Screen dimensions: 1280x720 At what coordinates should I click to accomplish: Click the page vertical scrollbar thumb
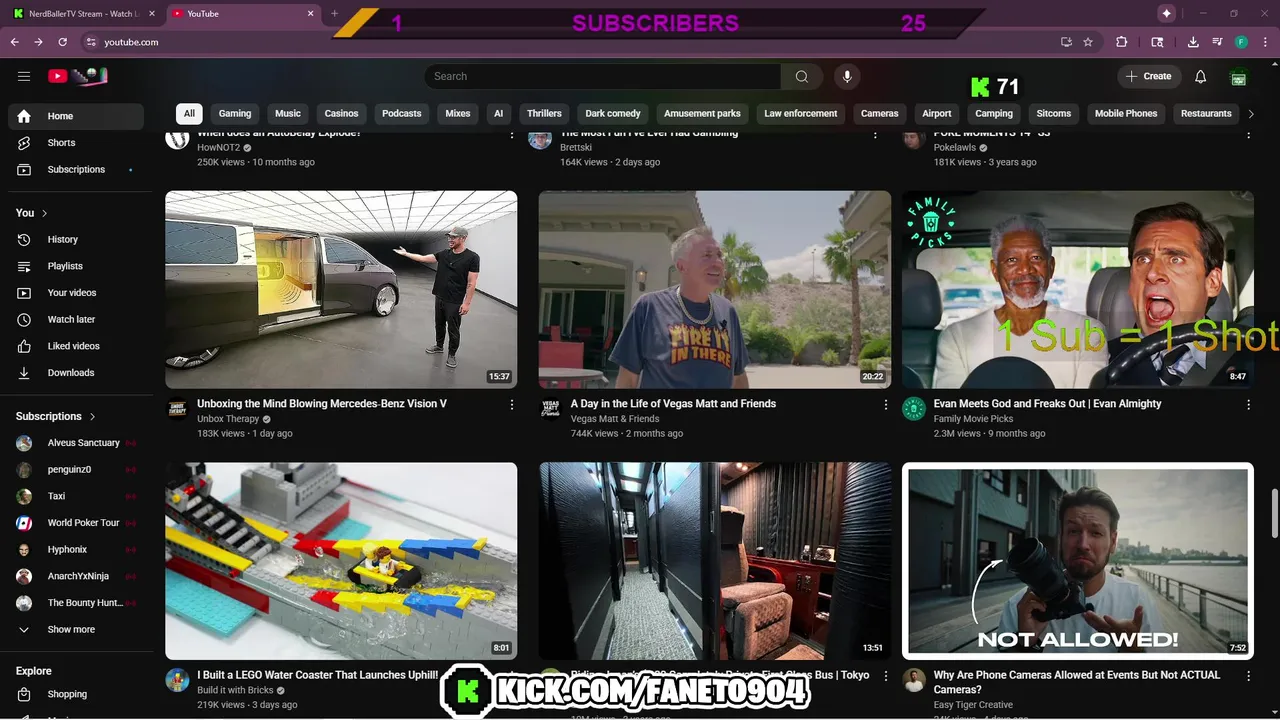click(x=1274, y=514)
